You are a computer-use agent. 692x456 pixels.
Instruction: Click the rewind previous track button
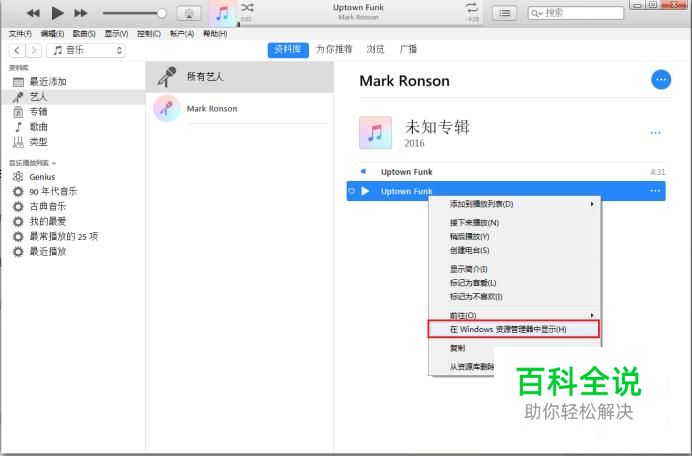point(33,13)
